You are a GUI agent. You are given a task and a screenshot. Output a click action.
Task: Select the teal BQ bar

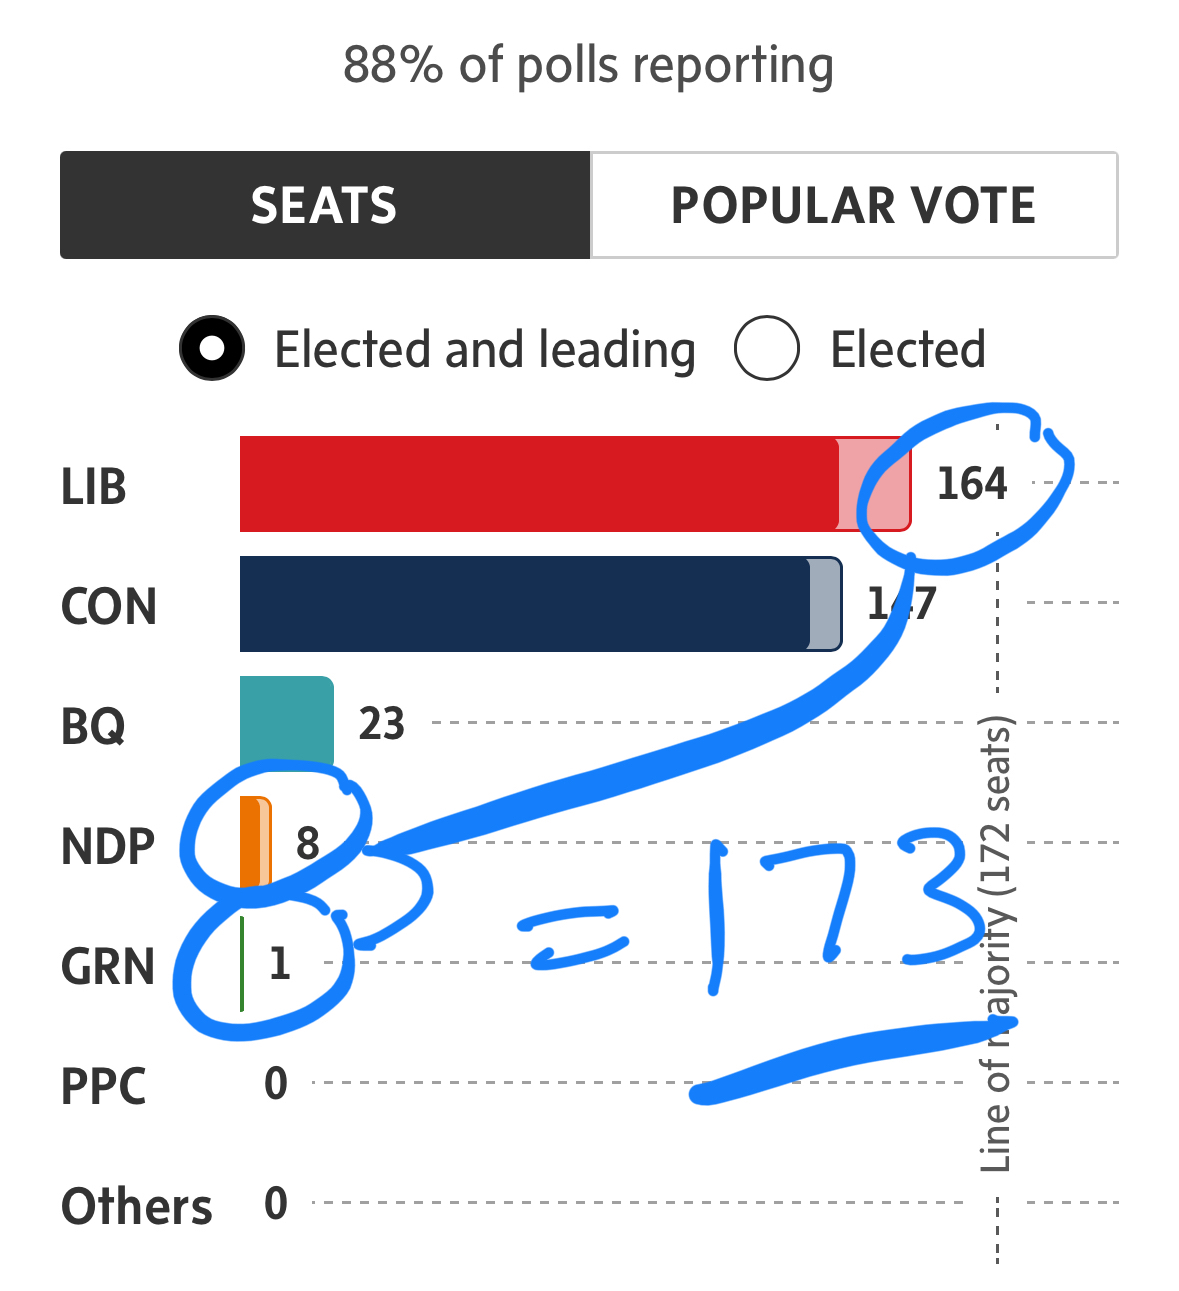click(x=286, y=722)
